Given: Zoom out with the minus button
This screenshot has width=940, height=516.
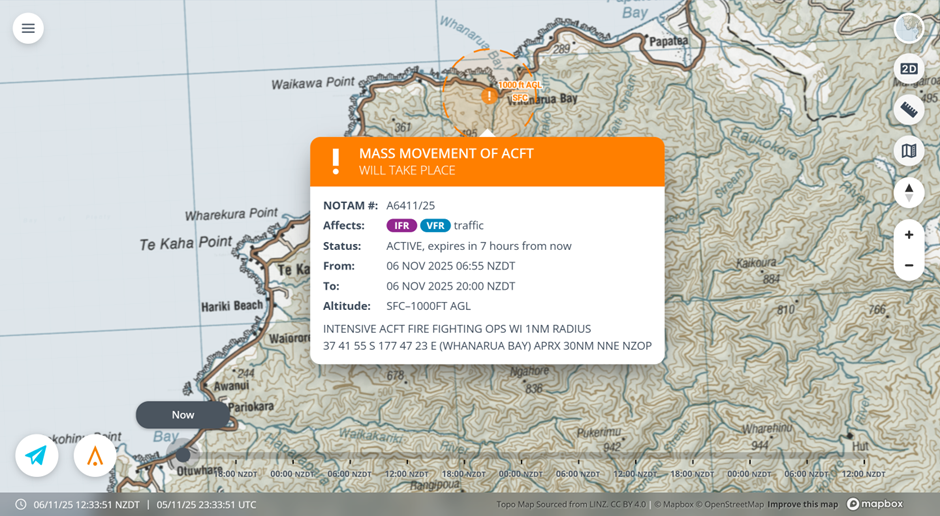Looking at the screenshot, I should click(x=909, y=265).
